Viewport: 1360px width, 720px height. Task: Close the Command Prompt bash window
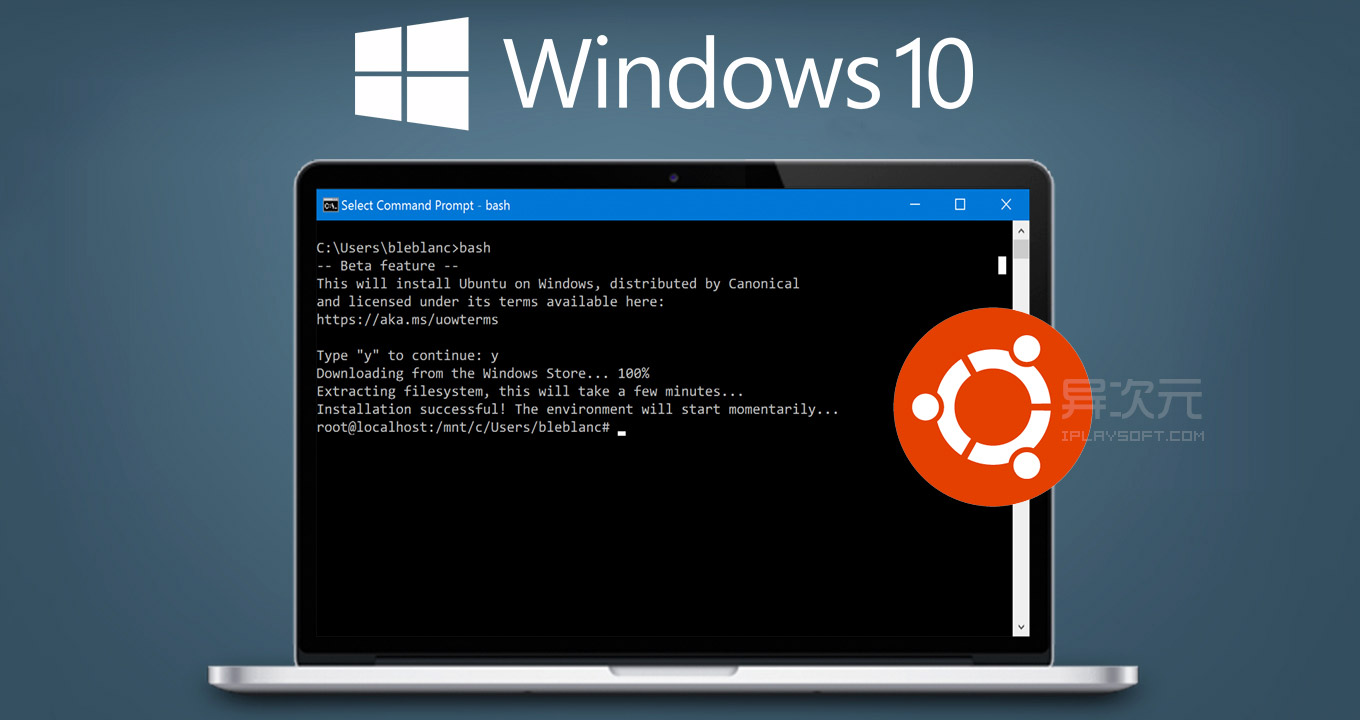point(1006,205)
